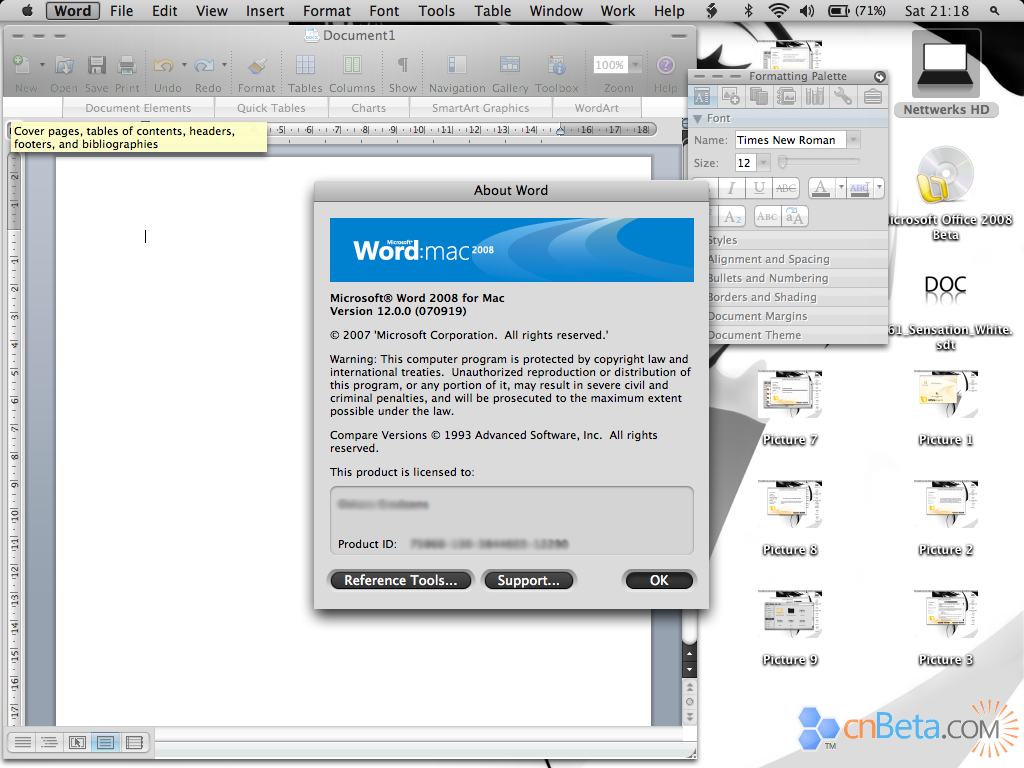Screen dimensions: 1024x768
Task: Open the Undo history dropdown arrow
Action: [184, 65]
